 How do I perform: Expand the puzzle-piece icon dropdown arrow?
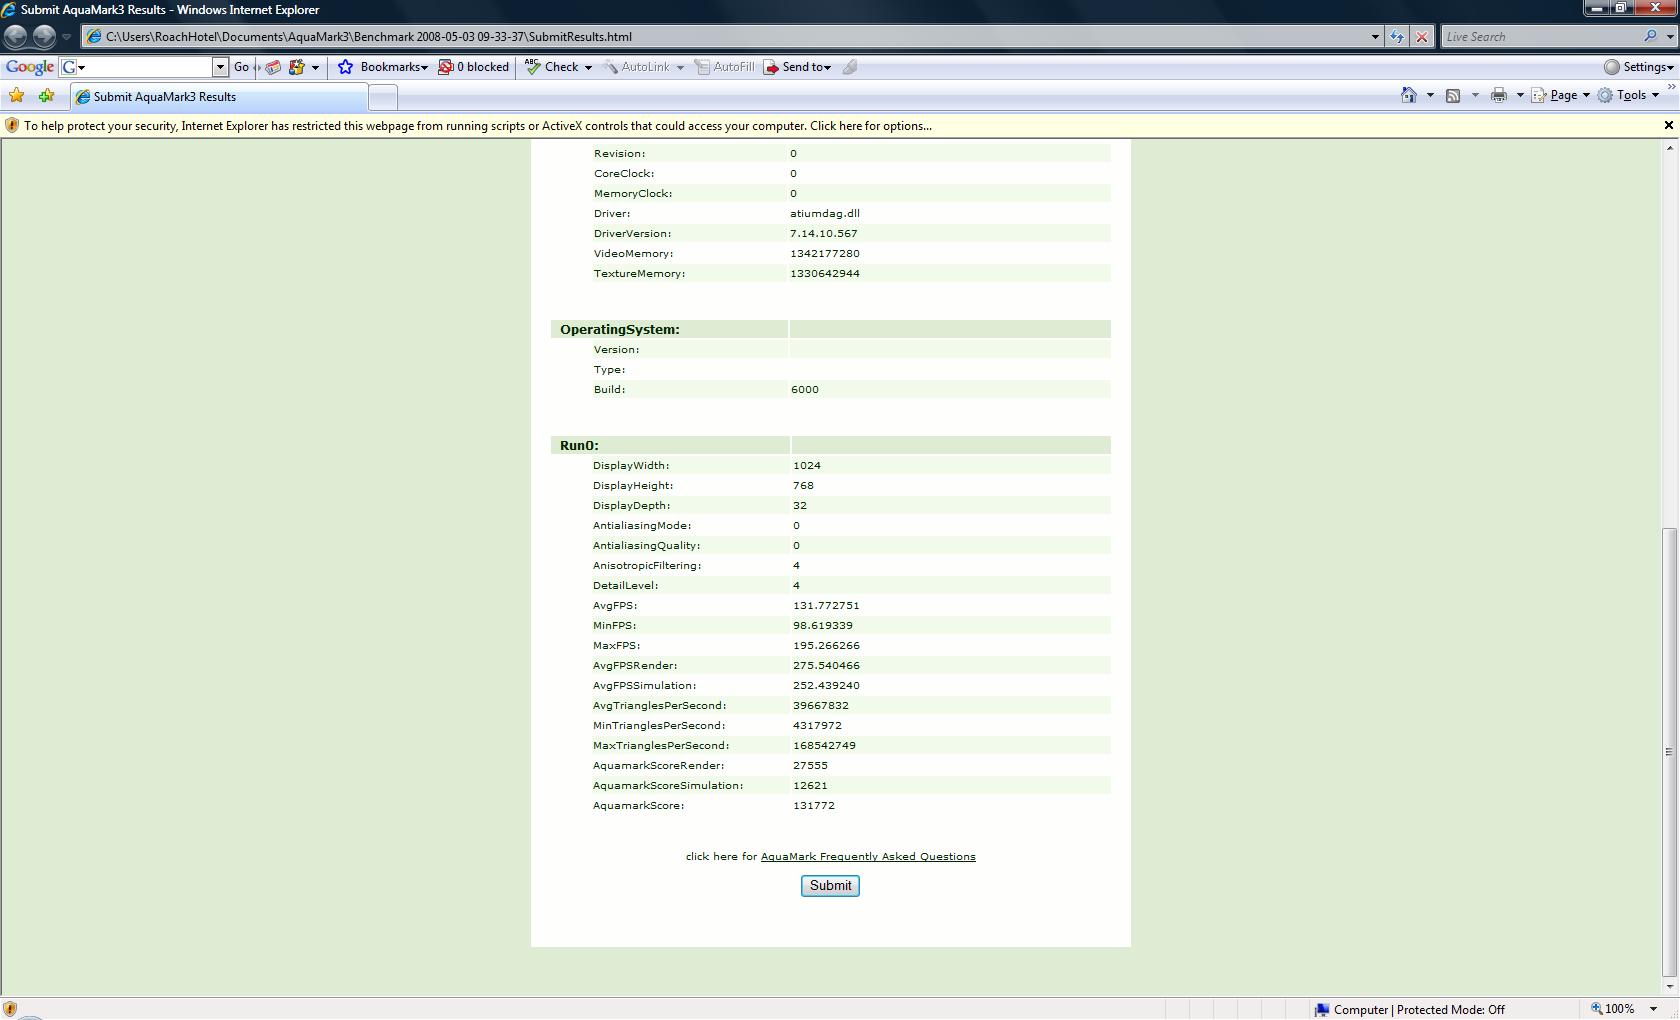(315, 67)
